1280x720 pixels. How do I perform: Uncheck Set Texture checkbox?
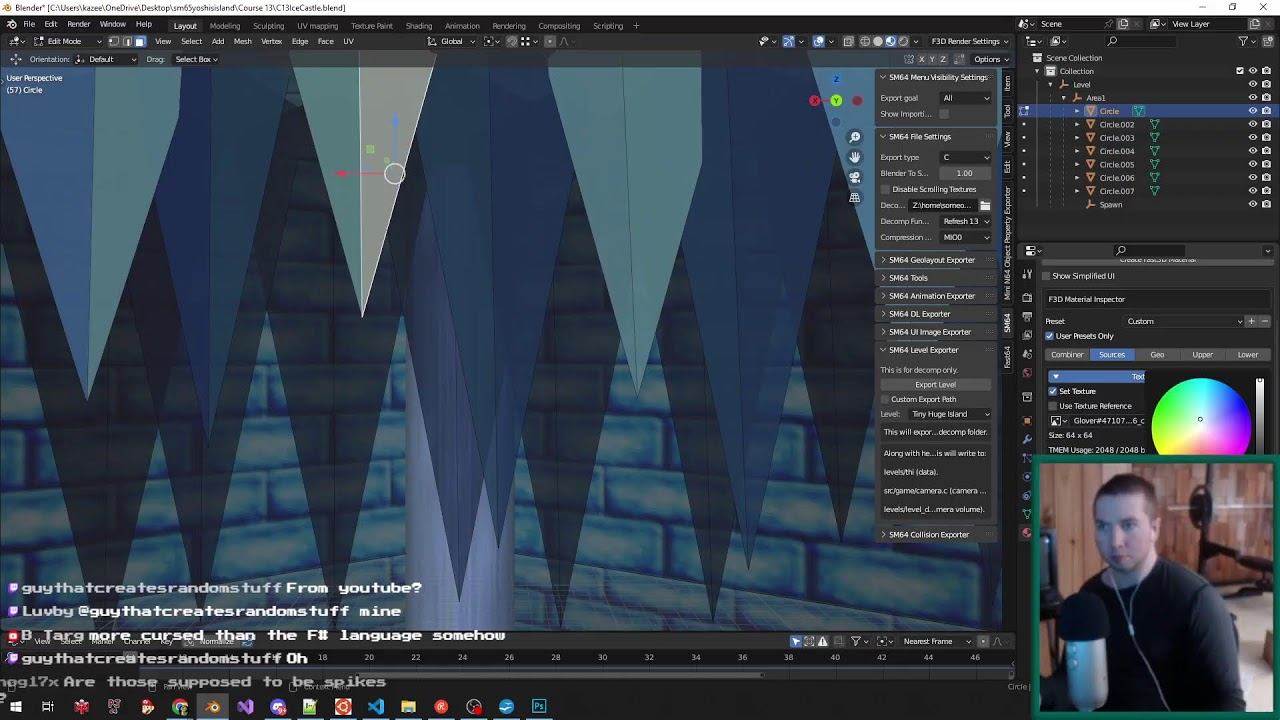(x=1052, y=391)
